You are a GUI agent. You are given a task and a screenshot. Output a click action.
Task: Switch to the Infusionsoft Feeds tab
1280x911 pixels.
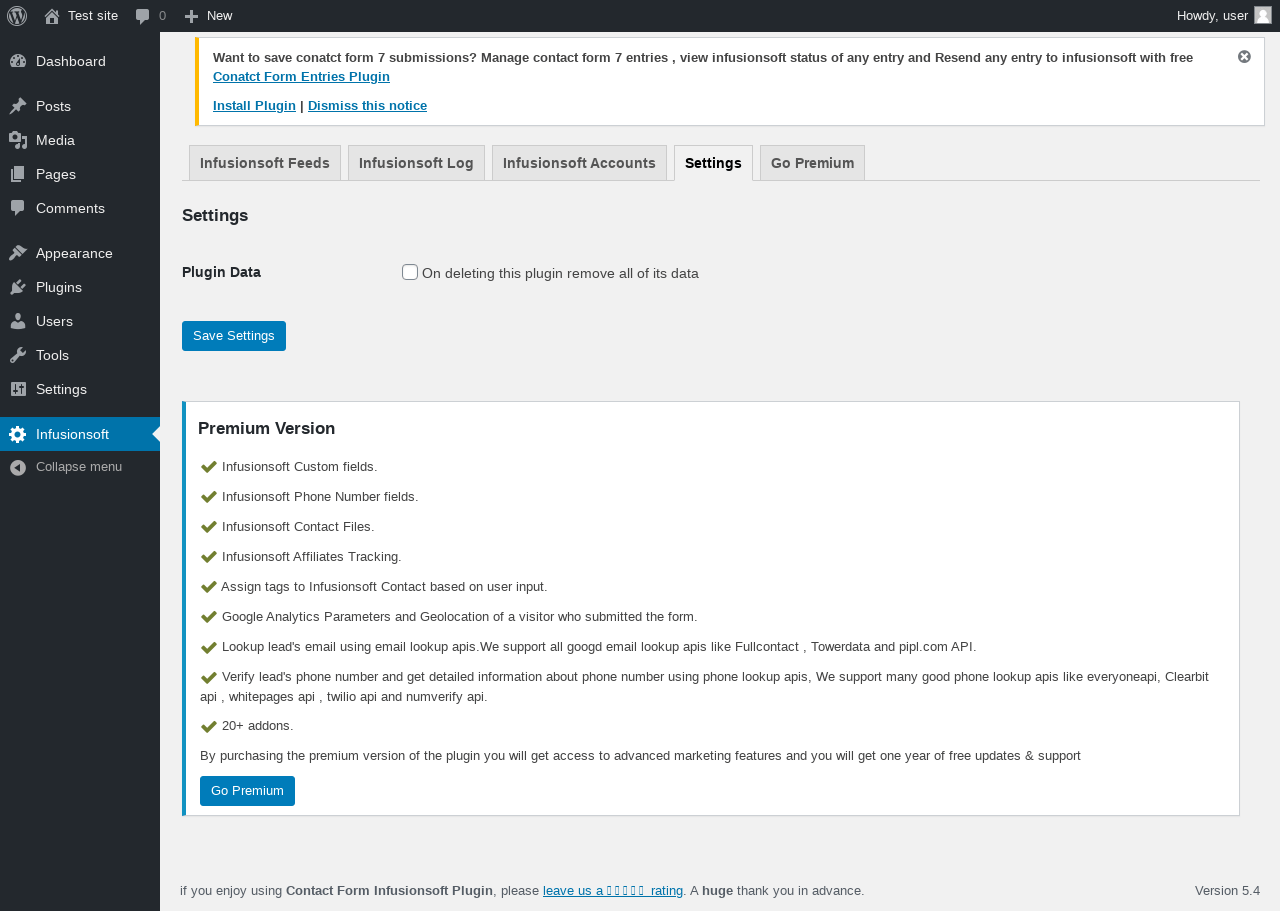[x=265, y=163]
